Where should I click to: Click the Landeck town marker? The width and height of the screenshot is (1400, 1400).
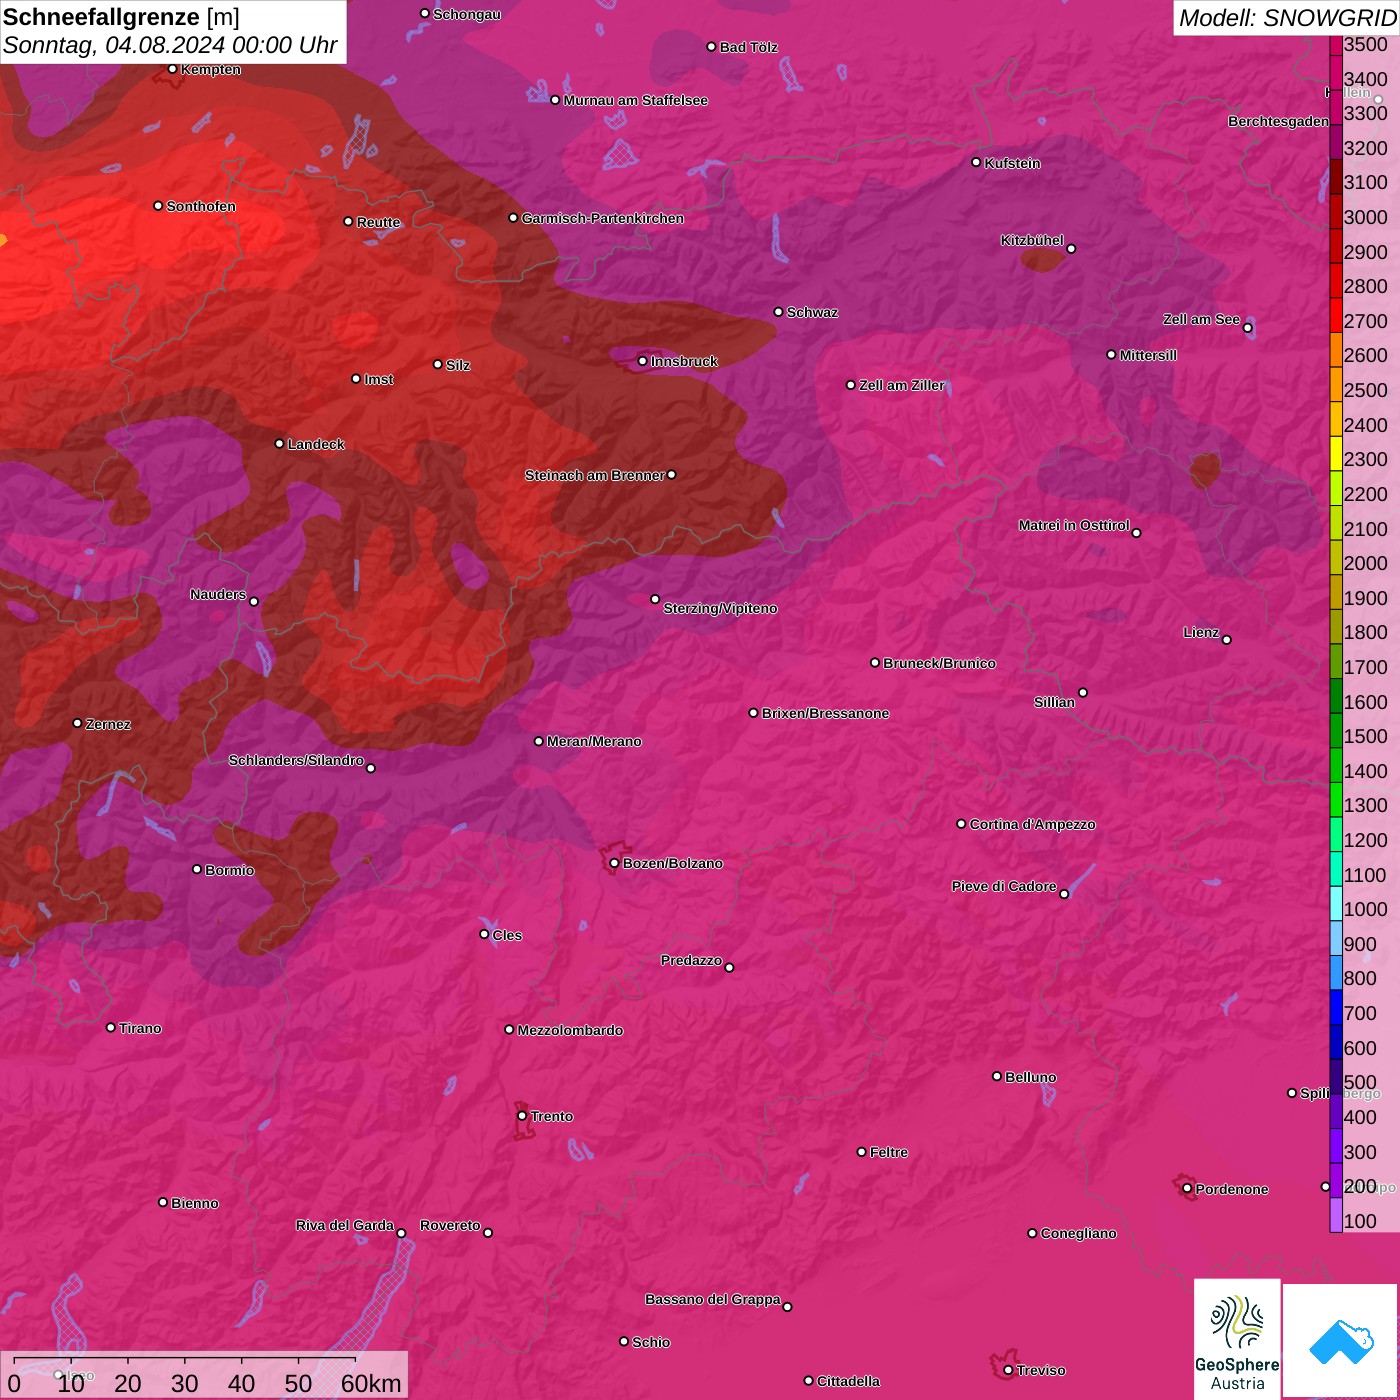point(279,444)
